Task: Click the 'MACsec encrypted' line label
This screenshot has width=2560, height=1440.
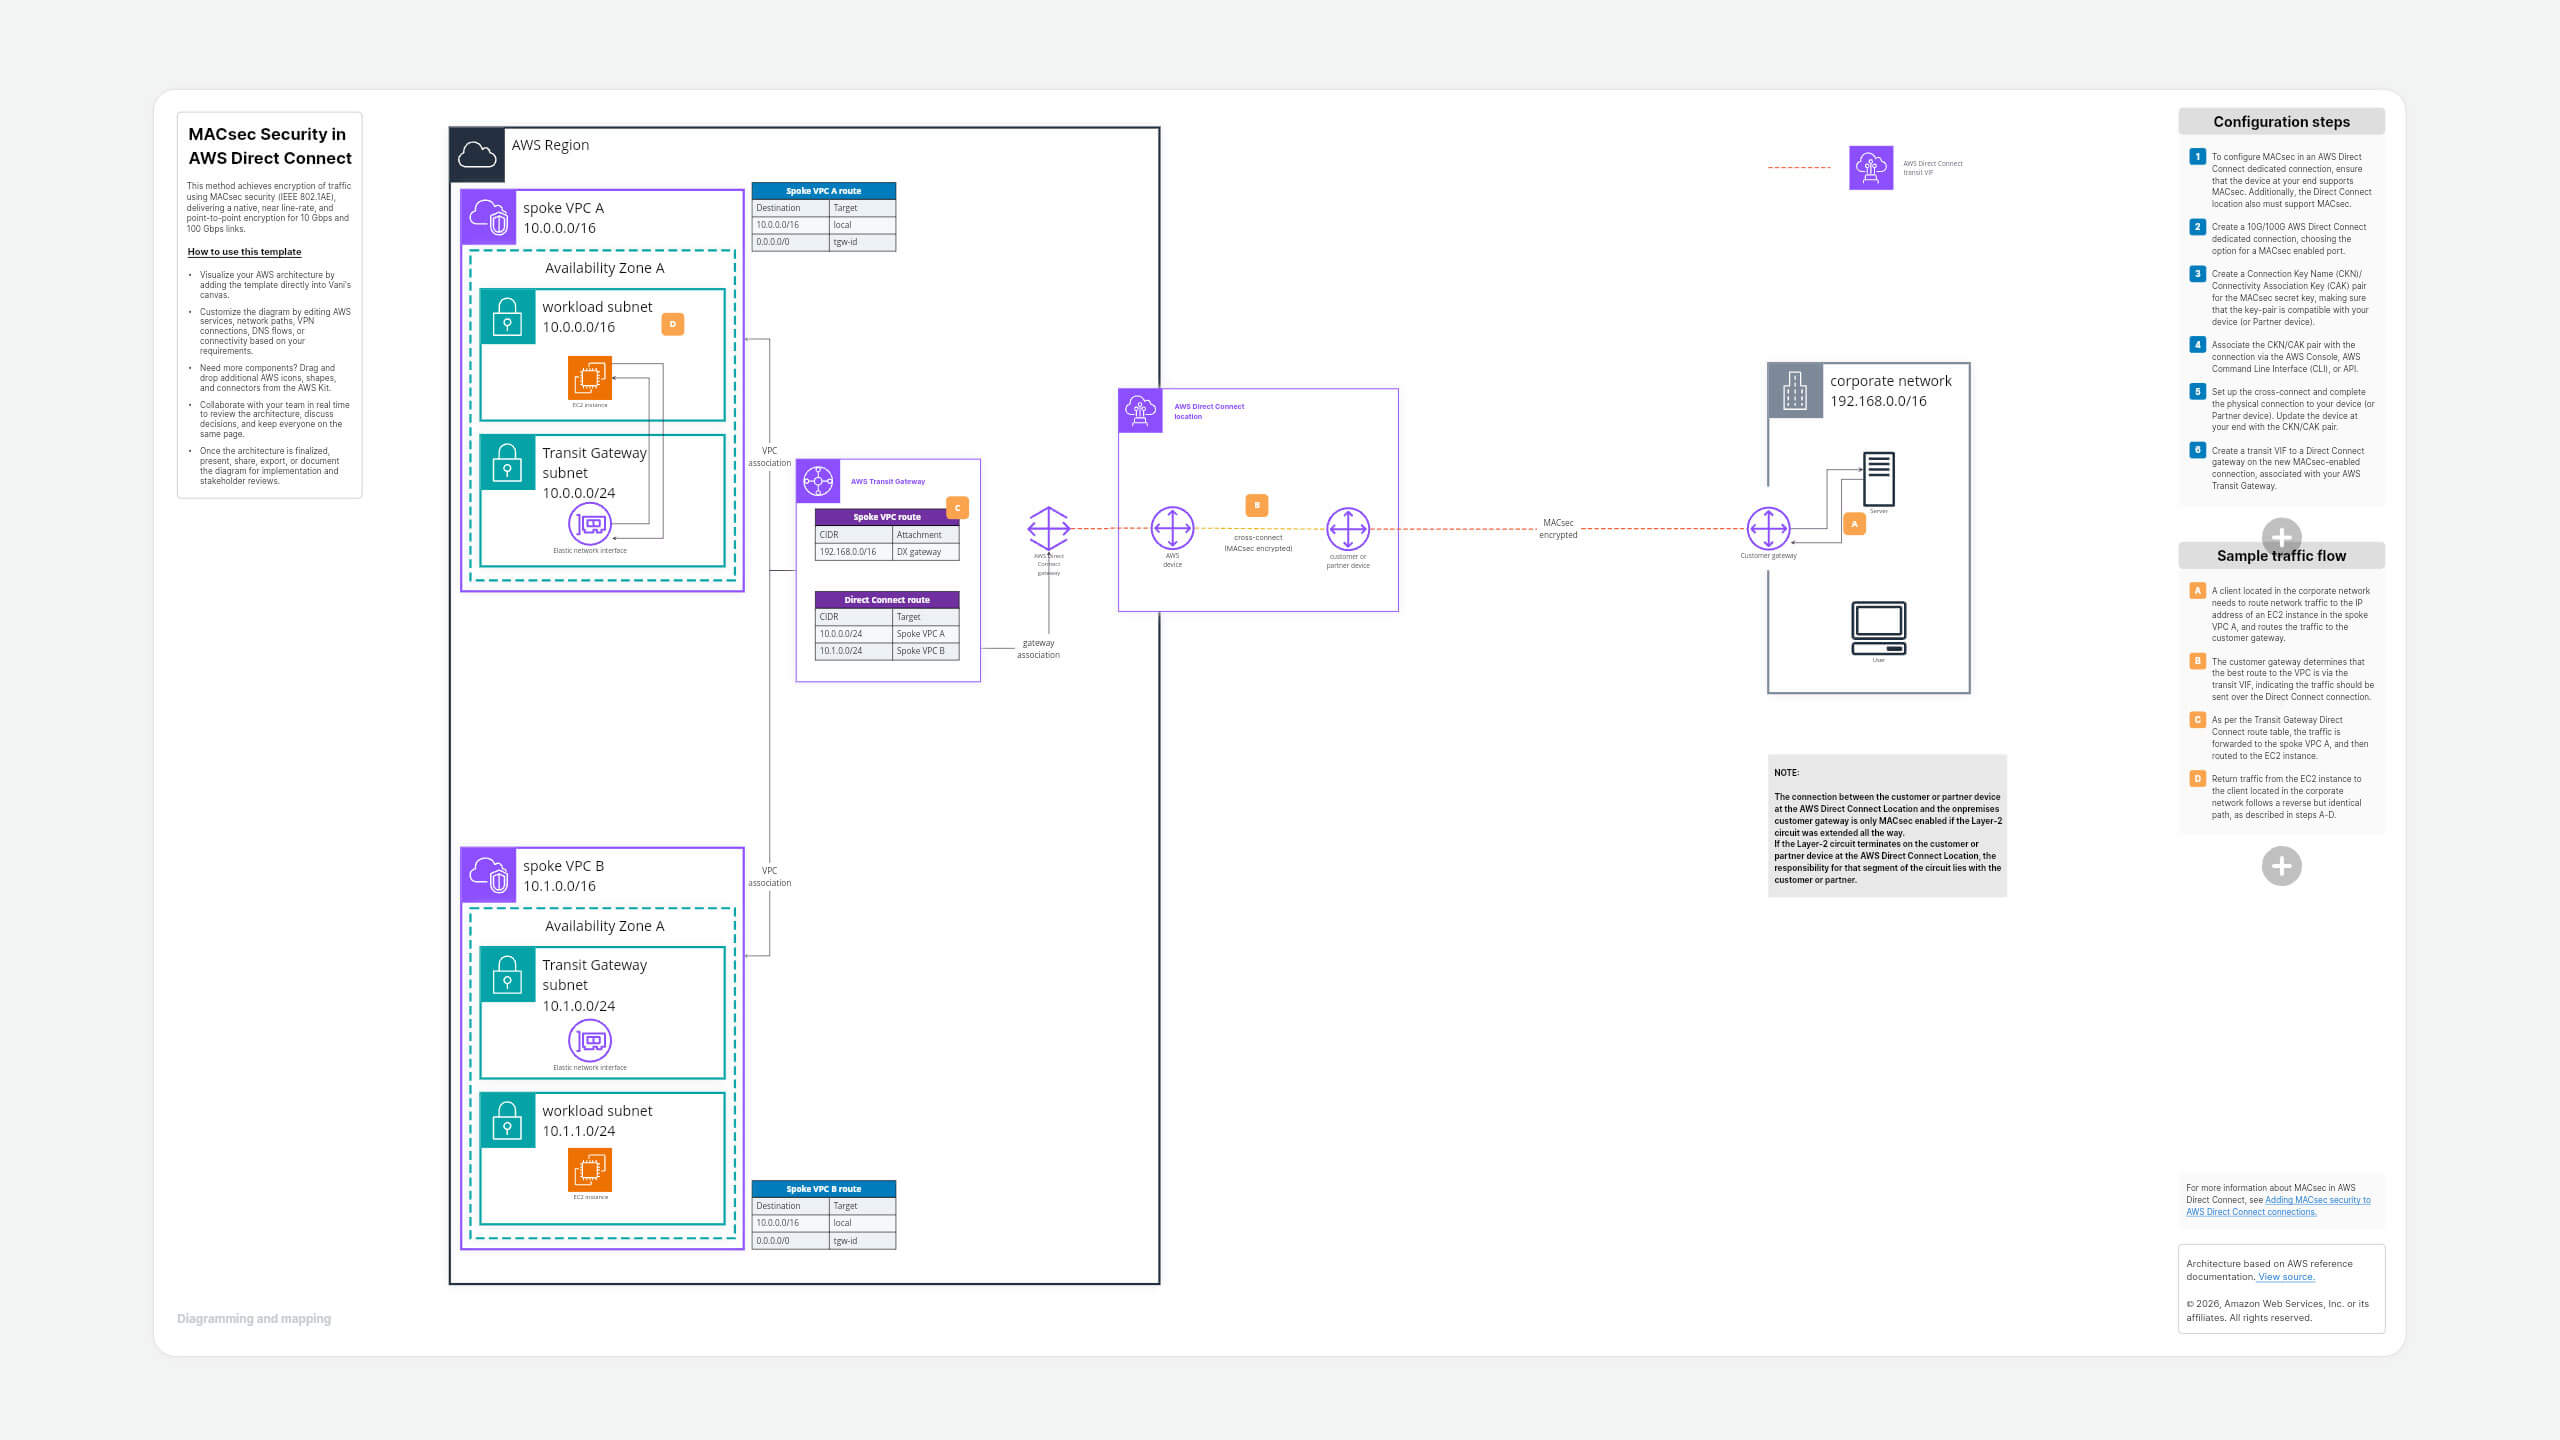Action: click(x=1558, y=529)
